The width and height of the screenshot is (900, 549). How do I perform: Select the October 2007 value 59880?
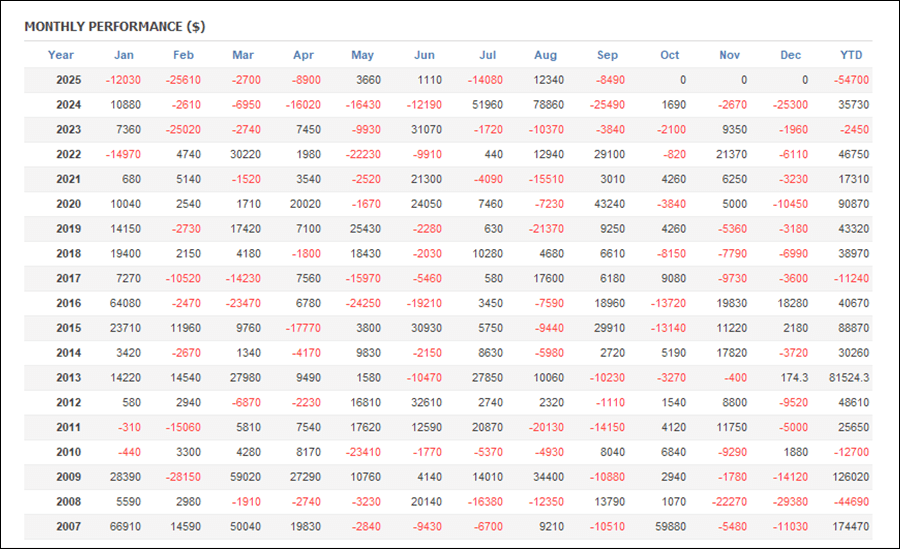pyautogui.click(x=667, y=527)
